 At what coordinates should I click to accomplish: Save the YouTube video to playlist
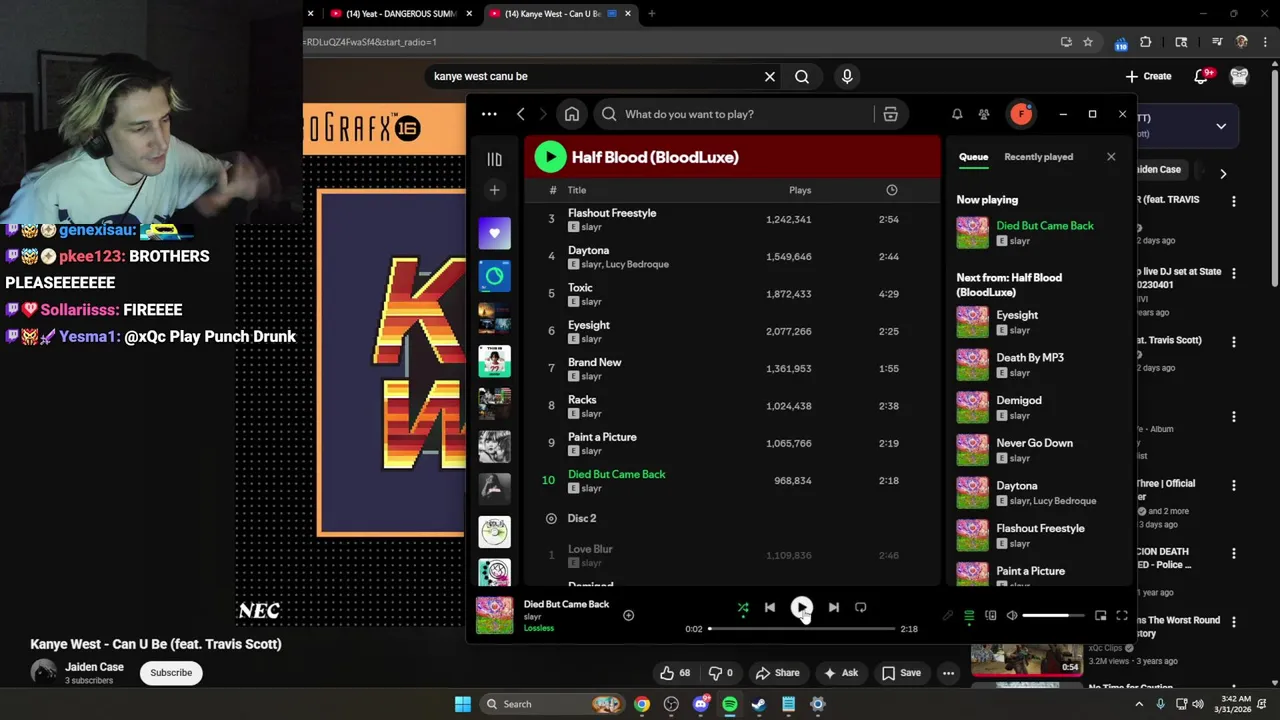coord(901,673)
